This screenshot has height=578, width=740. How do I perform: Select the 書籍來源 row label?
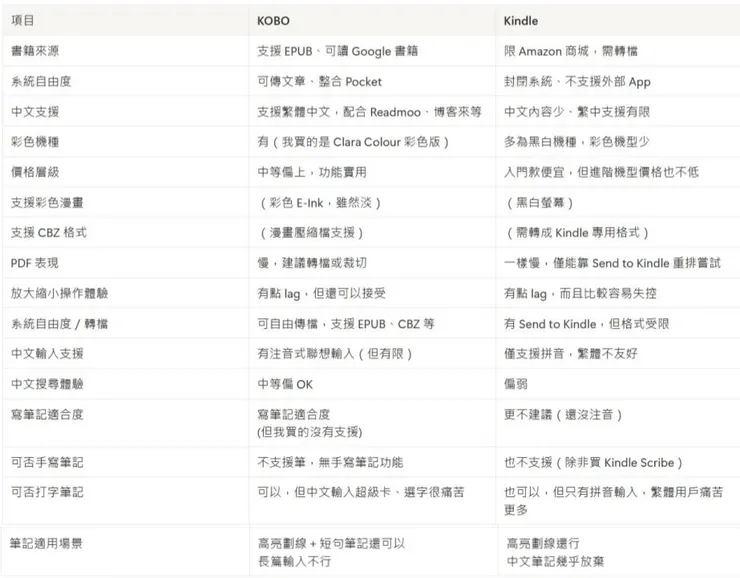click(34, 51)
